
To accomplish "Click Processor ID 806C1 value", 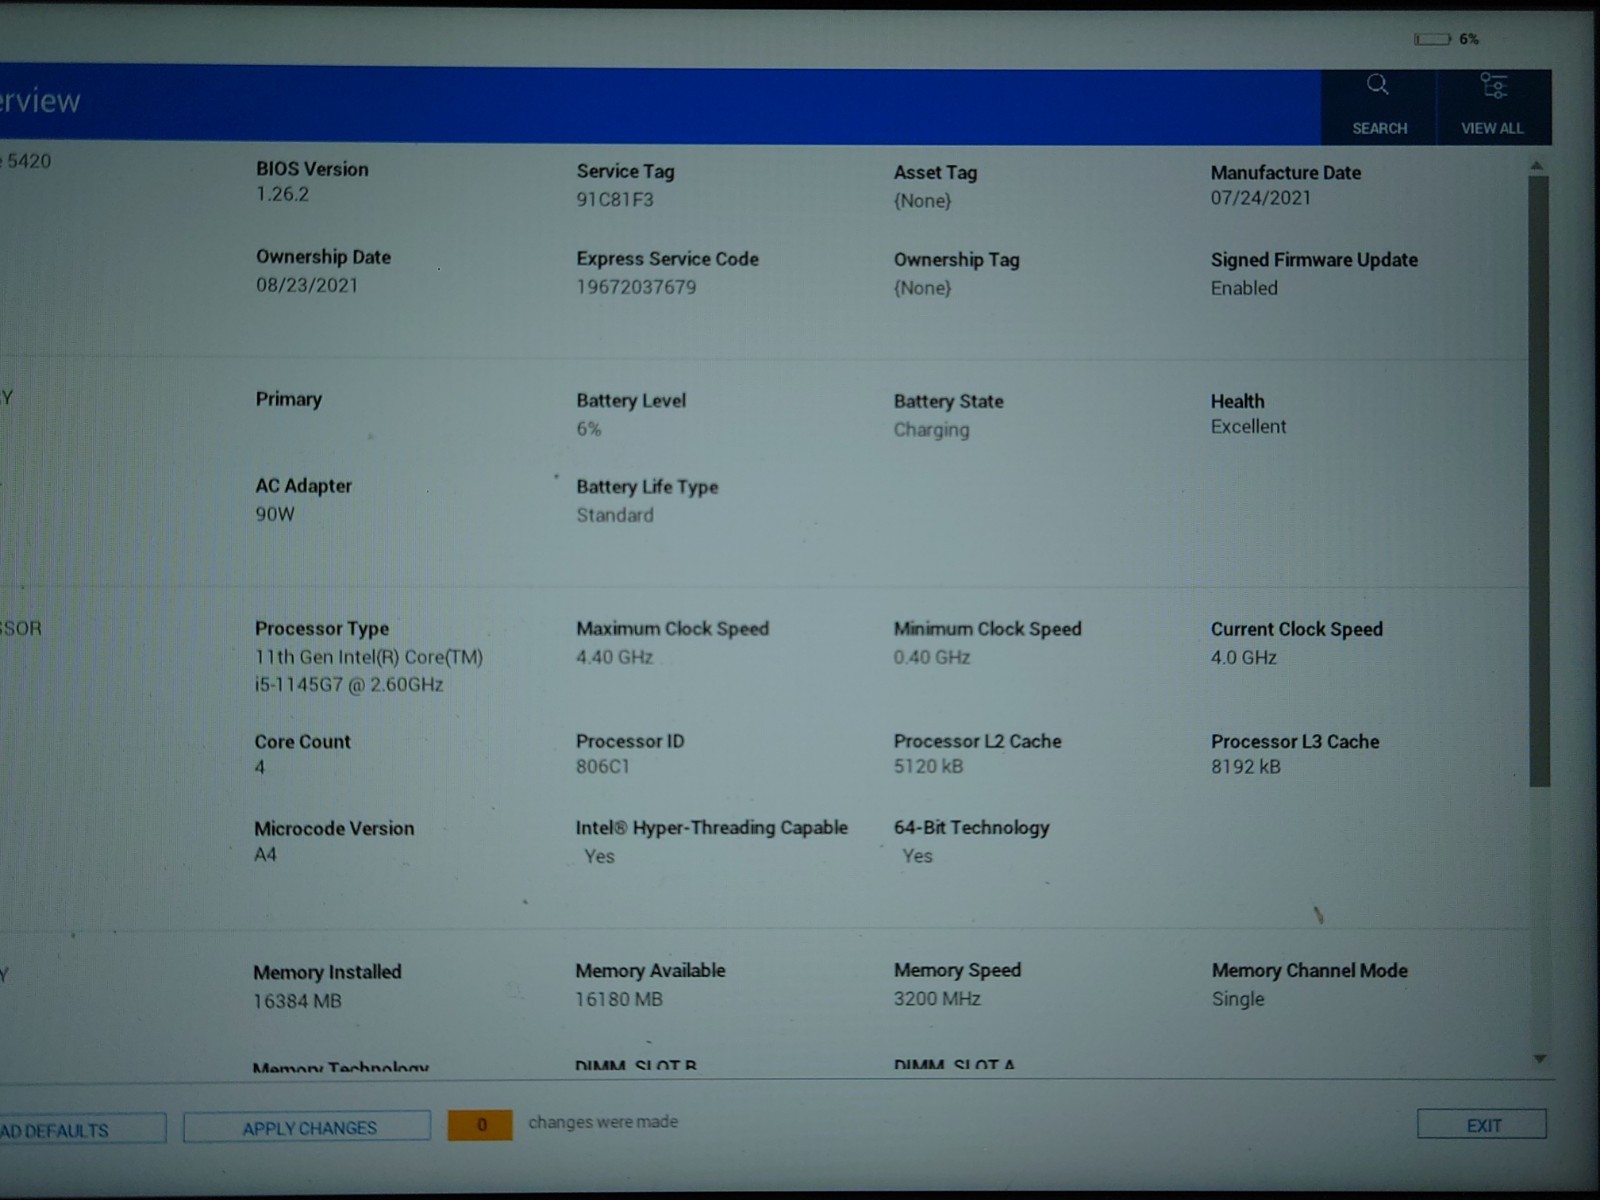I will (x=602, y=767).
